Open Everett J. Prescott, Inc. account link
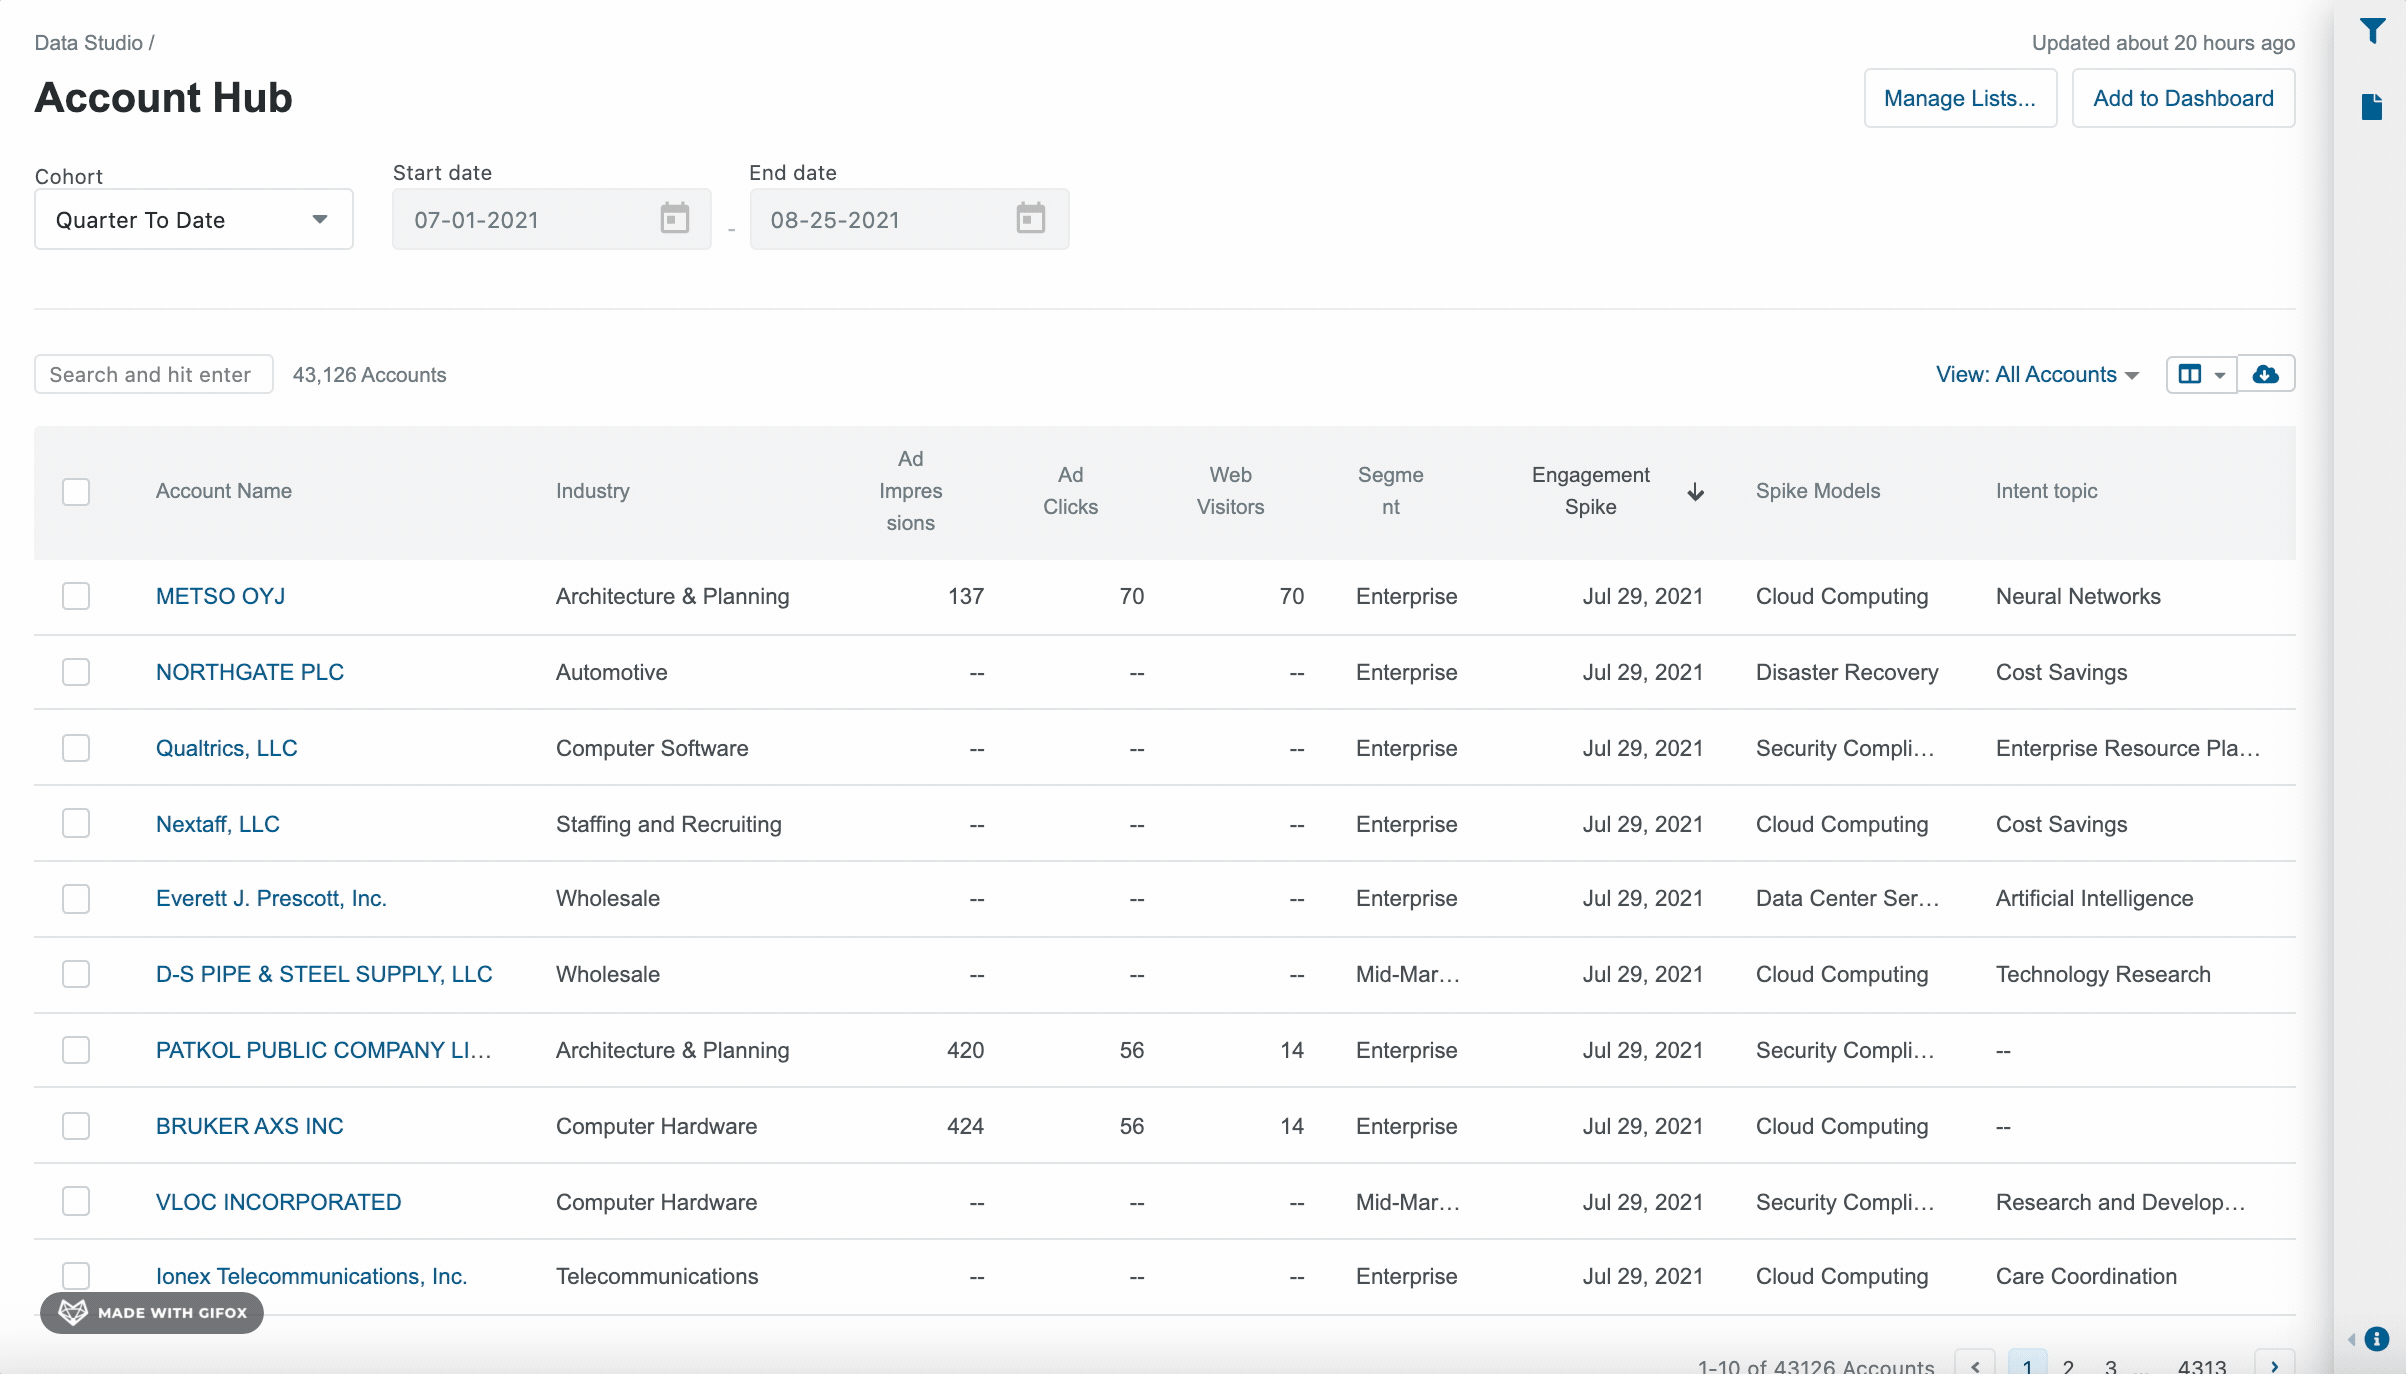Screen dimensions: 2406x1374 (x=271, y=898)
